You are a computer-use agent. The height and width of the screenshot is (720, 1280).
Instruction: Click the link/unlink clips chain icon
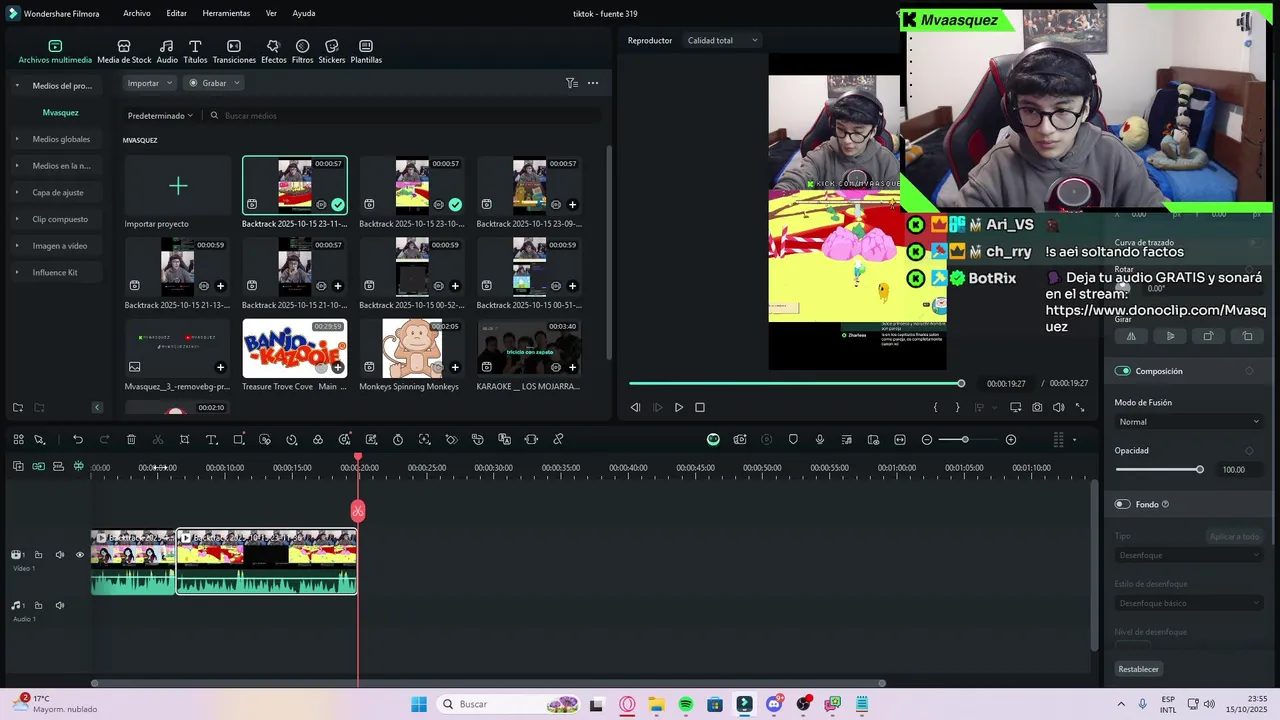tap(558, 440)
